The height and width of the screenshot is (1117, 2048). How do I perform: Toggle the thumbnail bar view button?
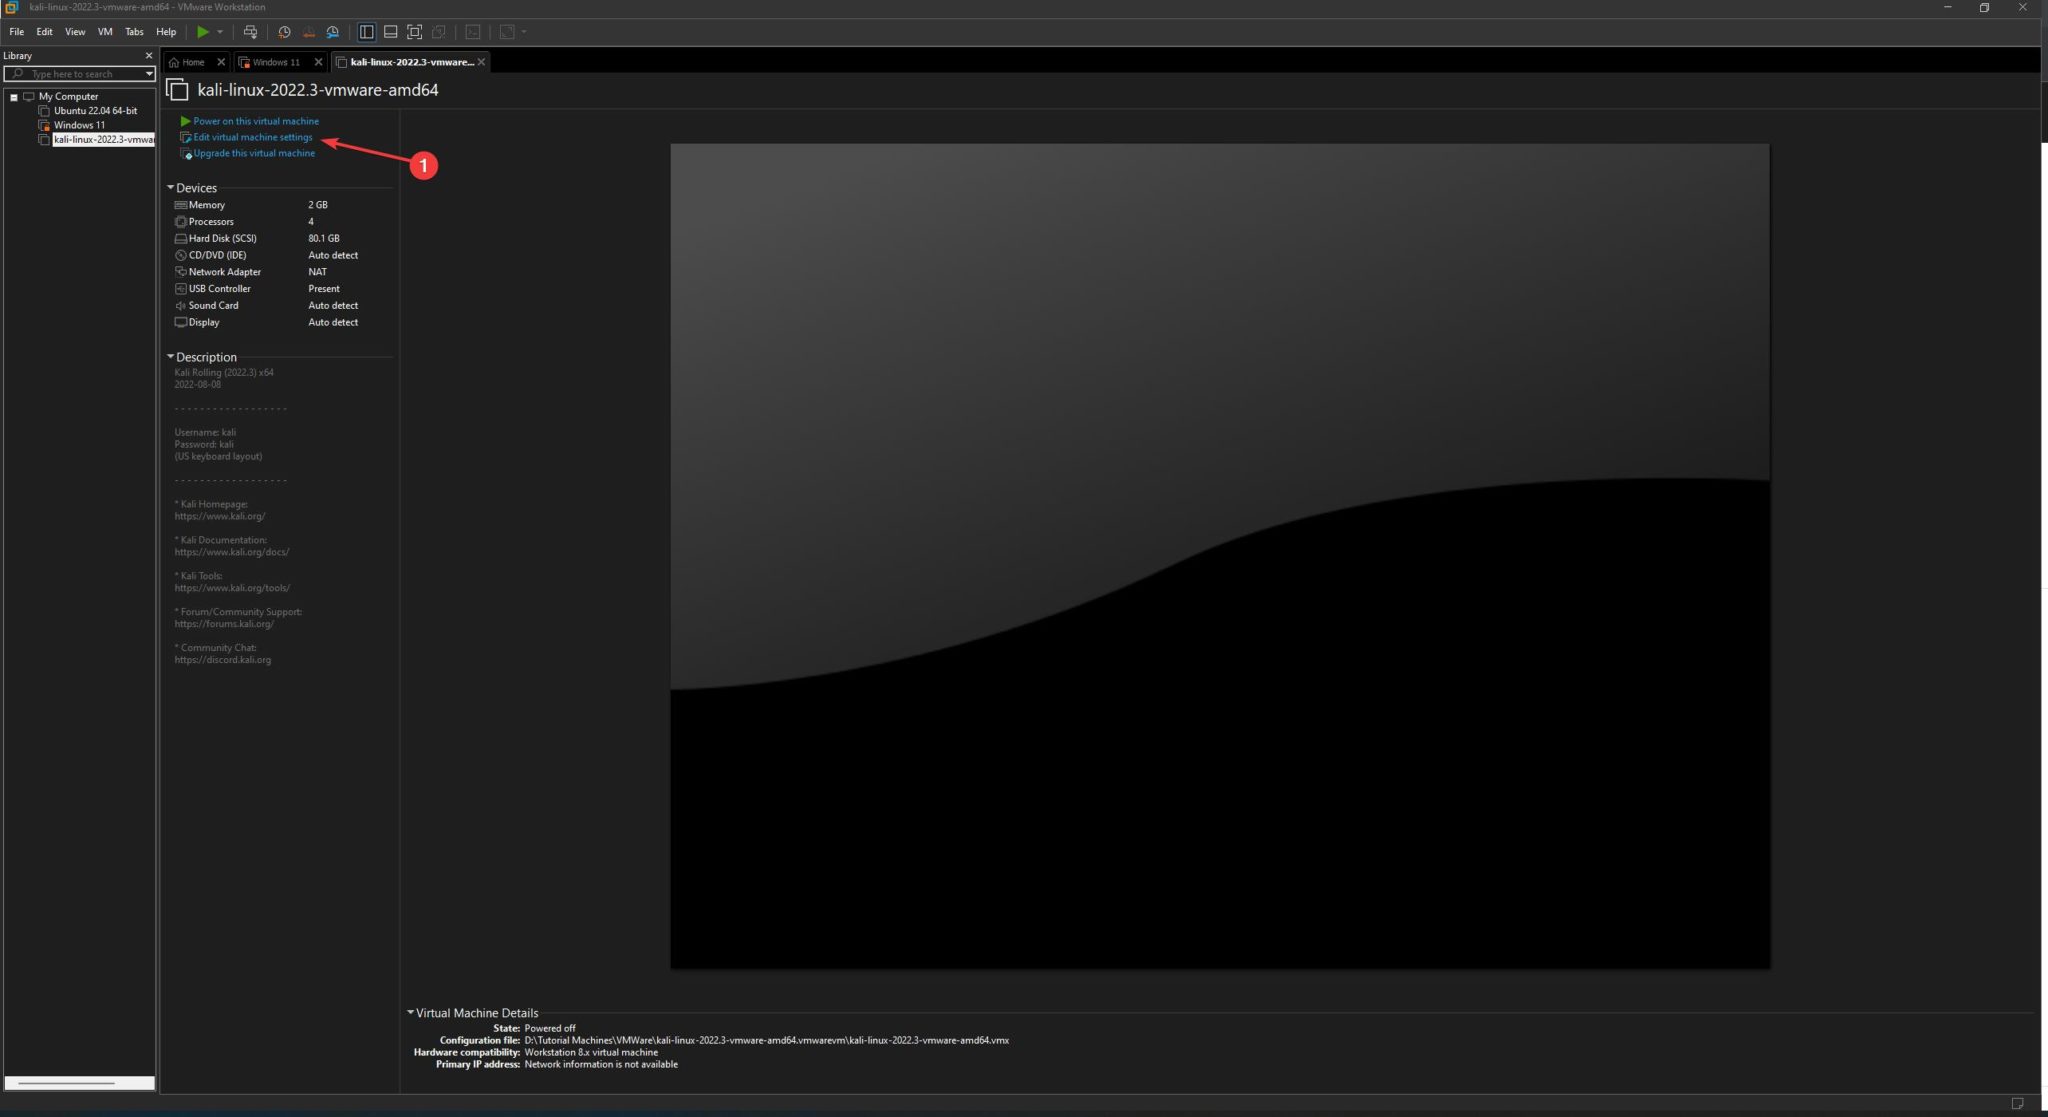pyautogui.click(x=390, y=32)
